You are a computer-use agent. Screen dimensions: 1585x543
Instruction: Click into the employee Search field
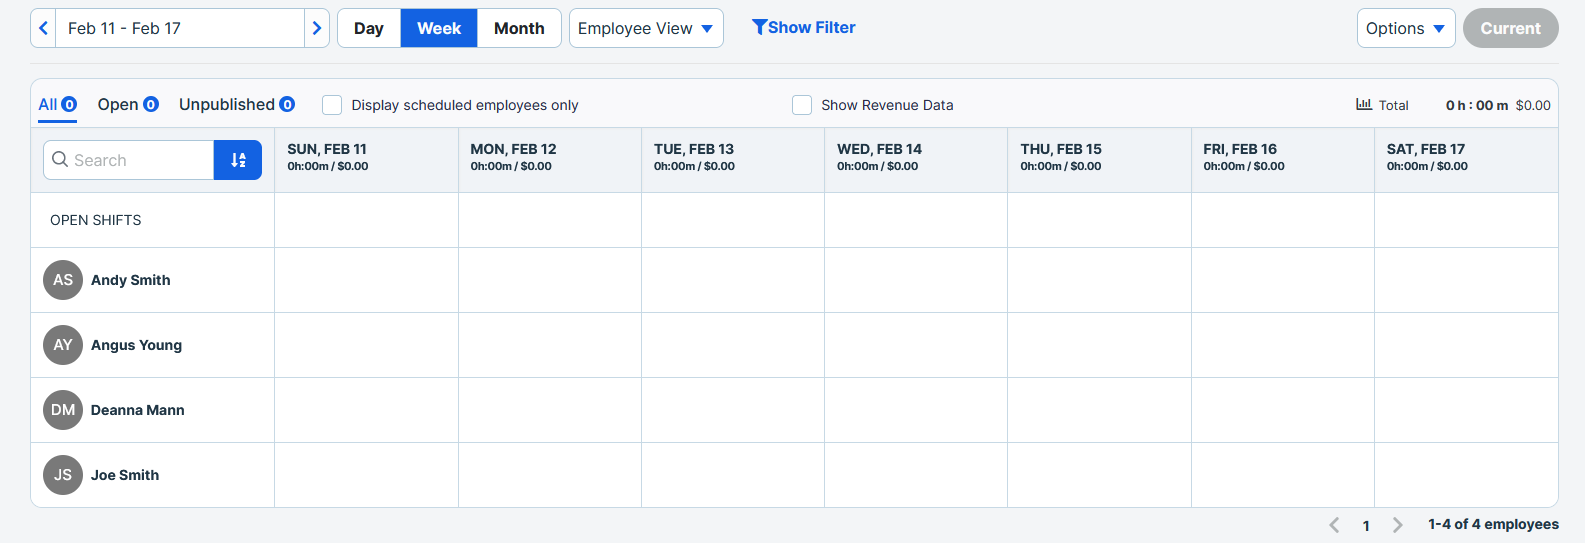tap(129, 160)
